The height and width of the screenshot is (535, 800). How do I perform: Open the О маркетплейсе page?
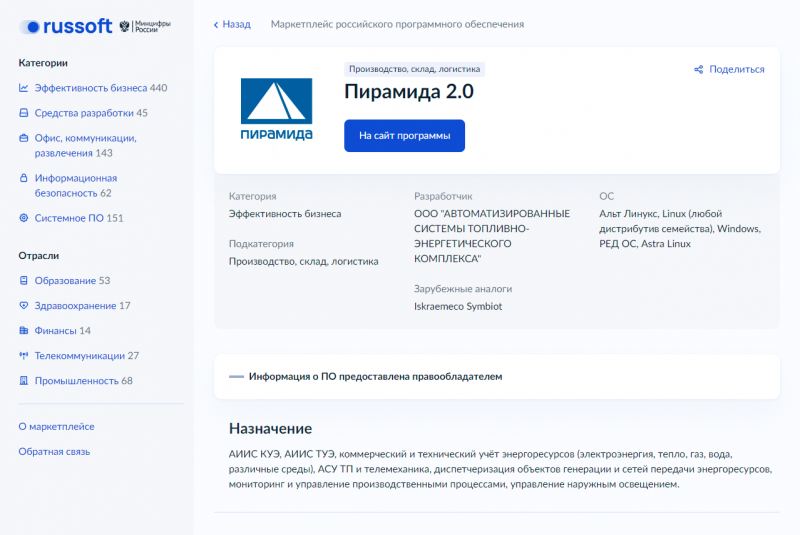(56, 426)
